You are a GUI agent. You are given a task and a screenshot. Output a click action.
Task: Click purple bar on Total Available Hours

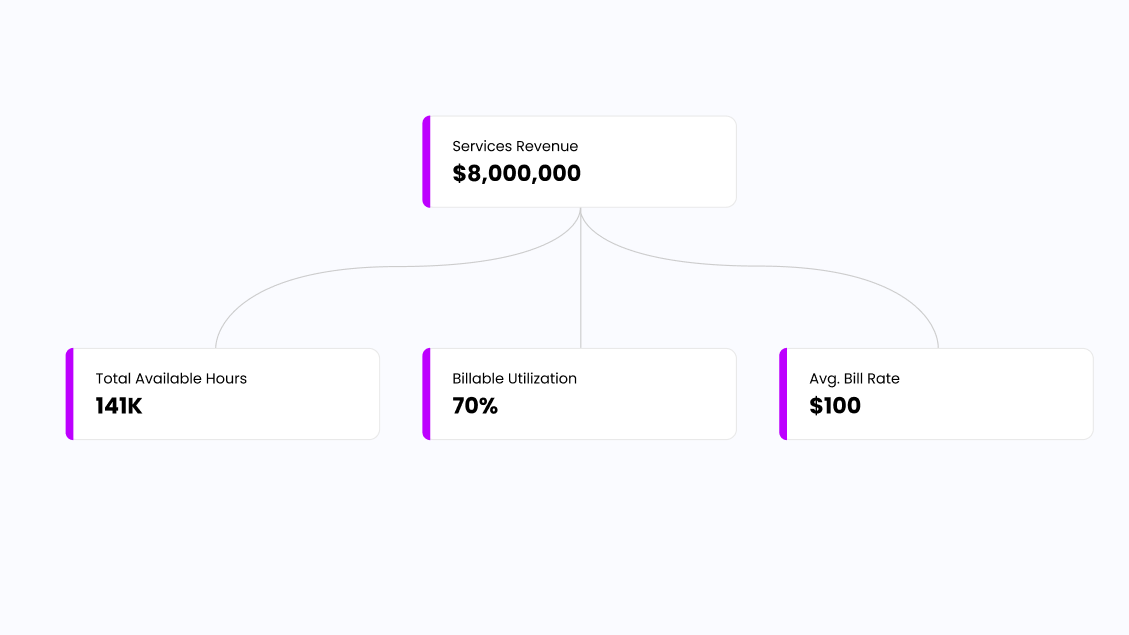tap(70, 394)
